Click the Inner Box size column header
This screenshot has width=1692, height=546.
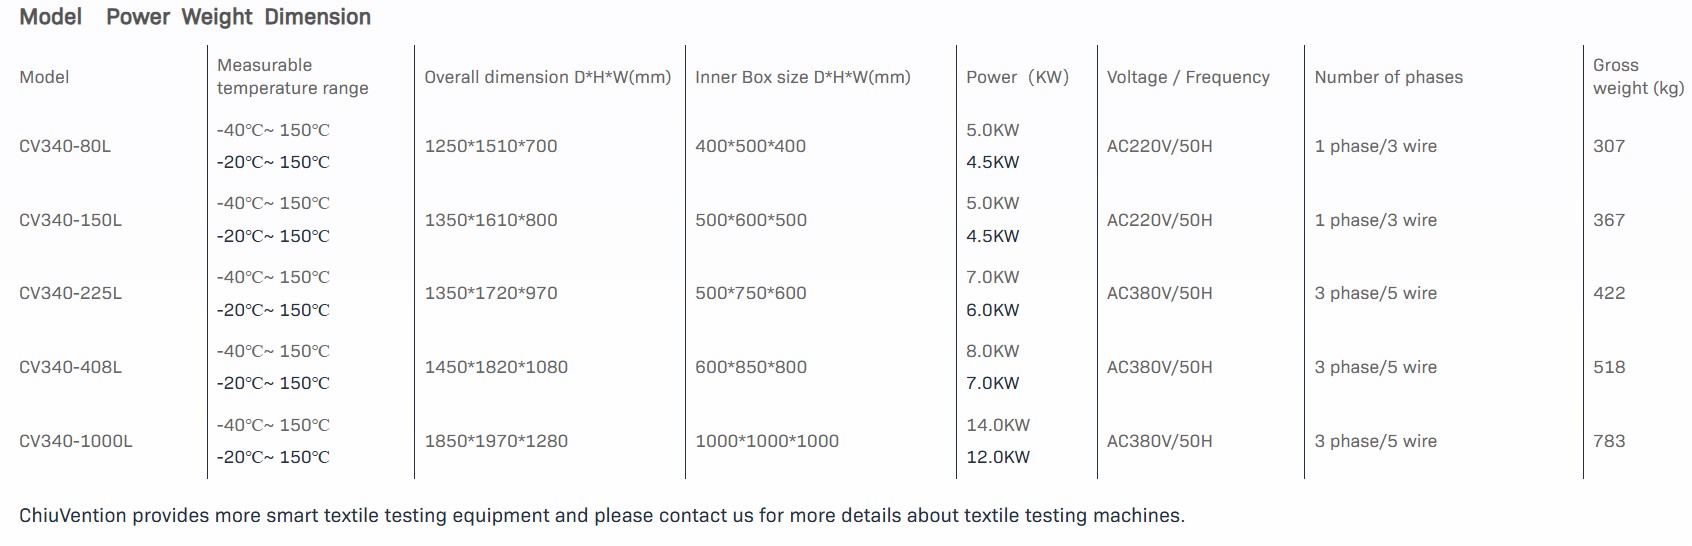coord(802,77)
